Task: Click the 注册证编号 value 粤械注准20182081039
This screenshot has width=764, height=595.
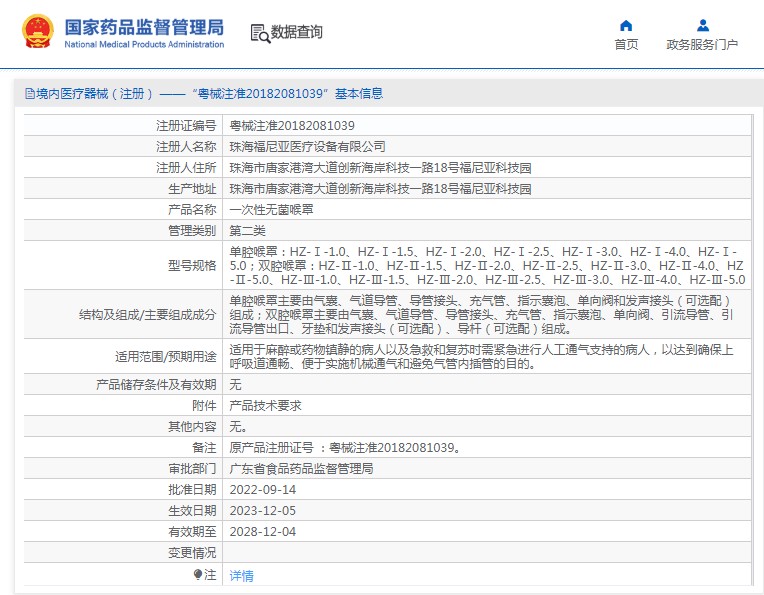Action: click(292, 126)
